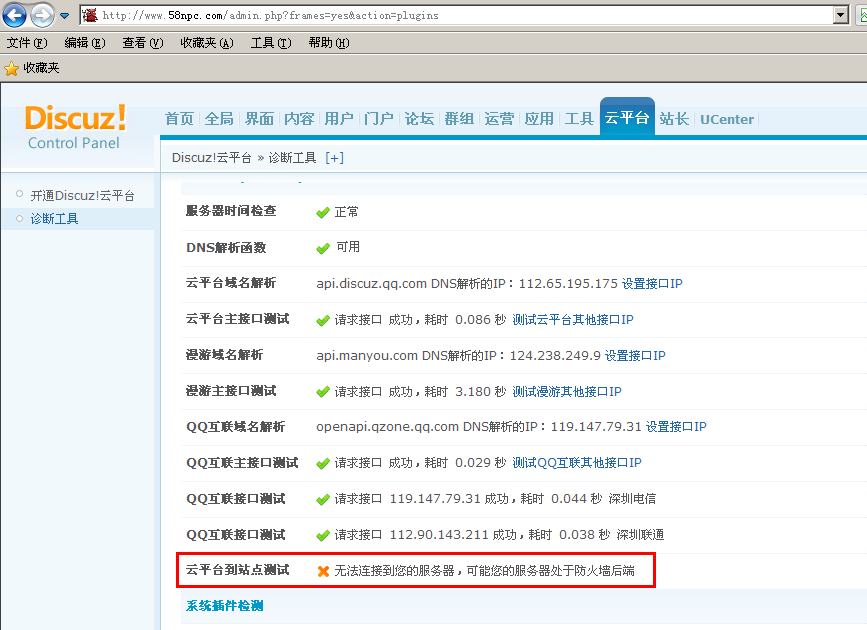Click the Discuz! Control Panel logo
Screen dimensions: 867x630
(x=75, y=127)
